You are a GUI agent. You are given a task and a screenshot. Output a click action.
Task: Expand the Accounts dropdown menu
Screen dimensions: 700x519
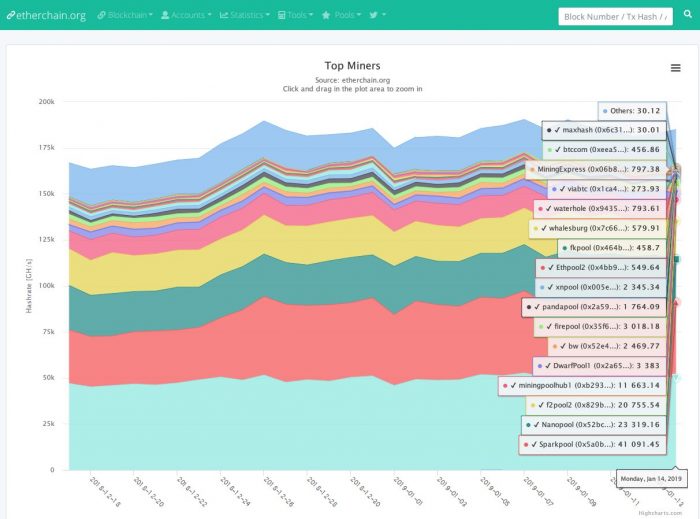(x=186, y=15)
